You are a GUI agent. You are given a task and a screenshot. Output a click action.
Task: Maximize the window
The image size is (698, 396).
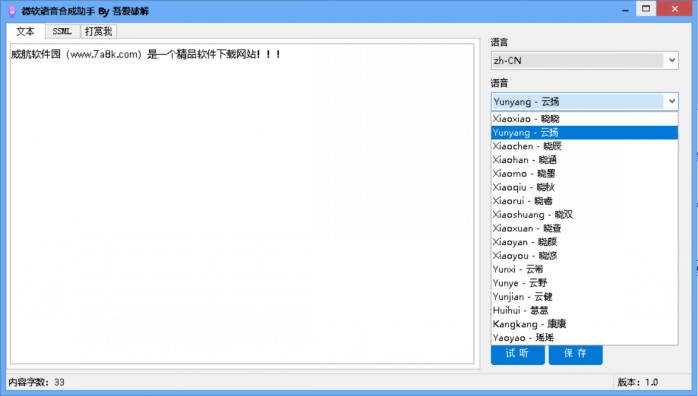tap(646, 9)
